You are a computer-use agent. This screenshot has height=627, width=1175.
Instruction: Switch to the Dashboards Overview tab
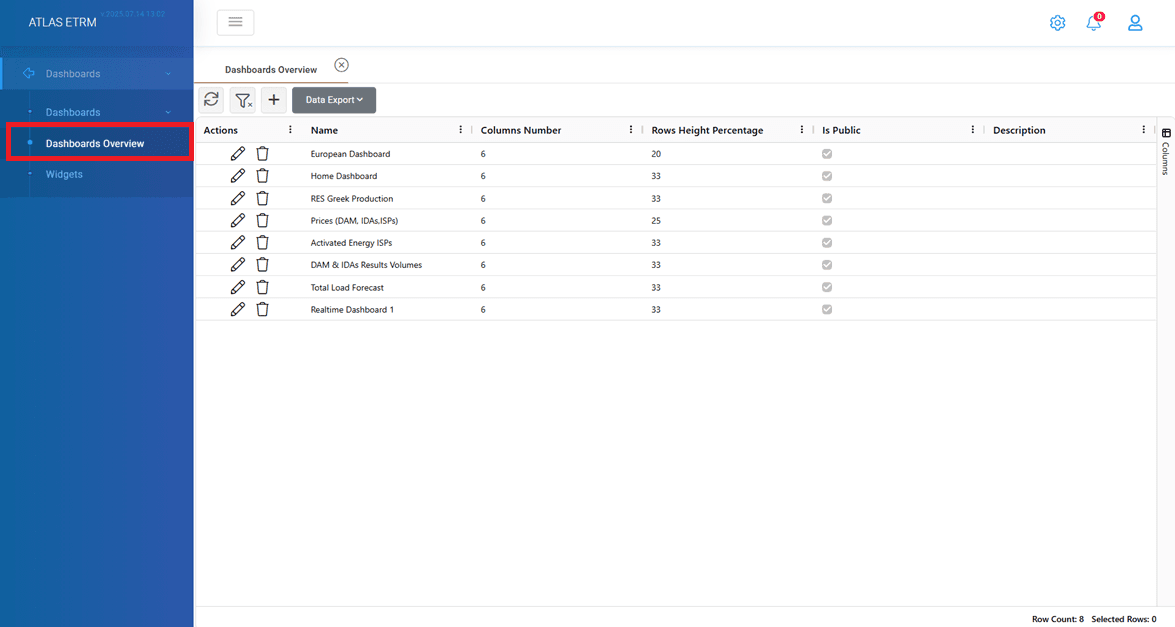click(271, 70)
